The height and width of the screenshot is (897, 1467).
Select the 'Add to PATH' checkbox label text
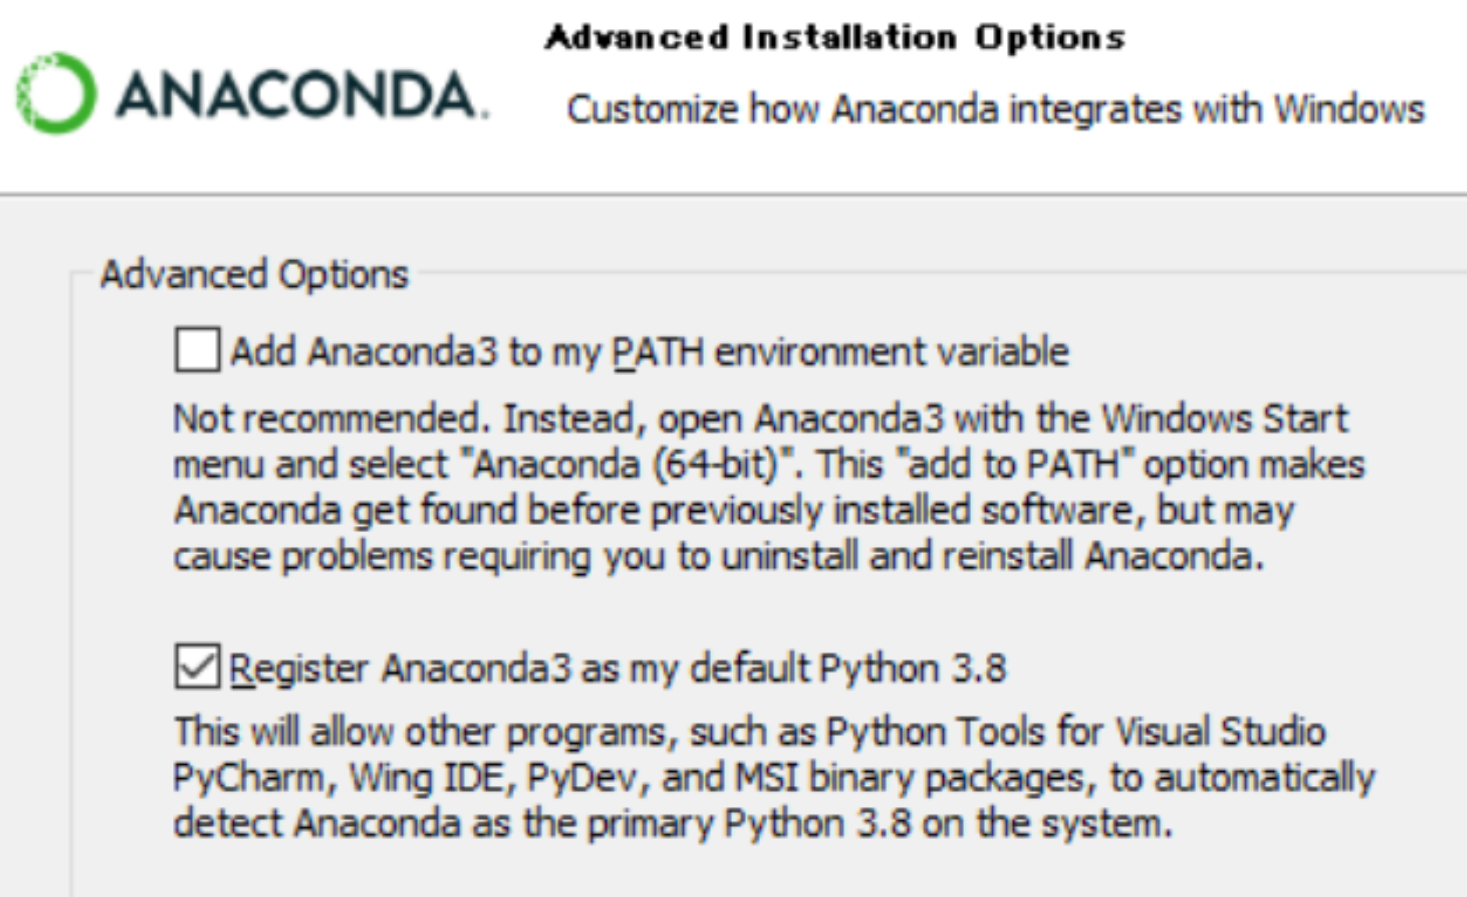coord(650,352)
